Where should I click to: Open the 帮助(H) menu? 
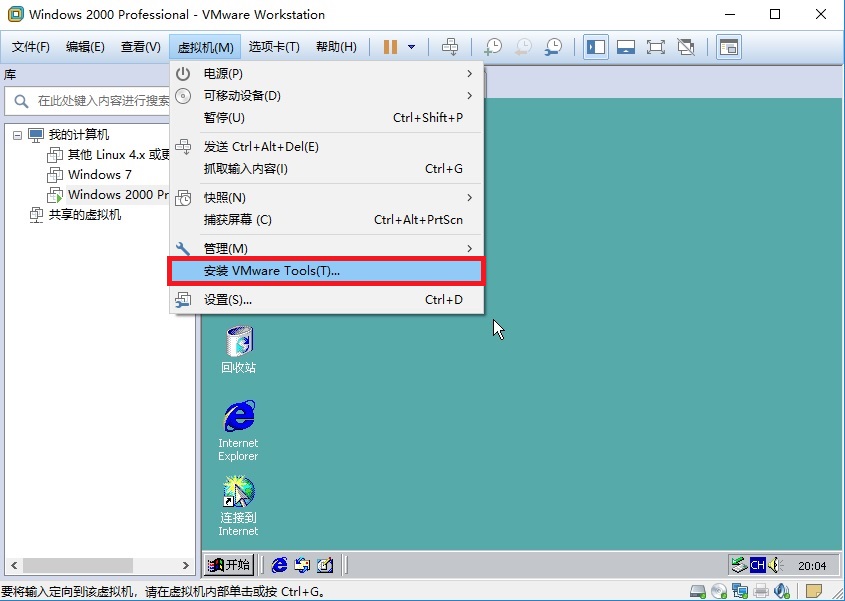pyautogui.click(x=336, y=47)
